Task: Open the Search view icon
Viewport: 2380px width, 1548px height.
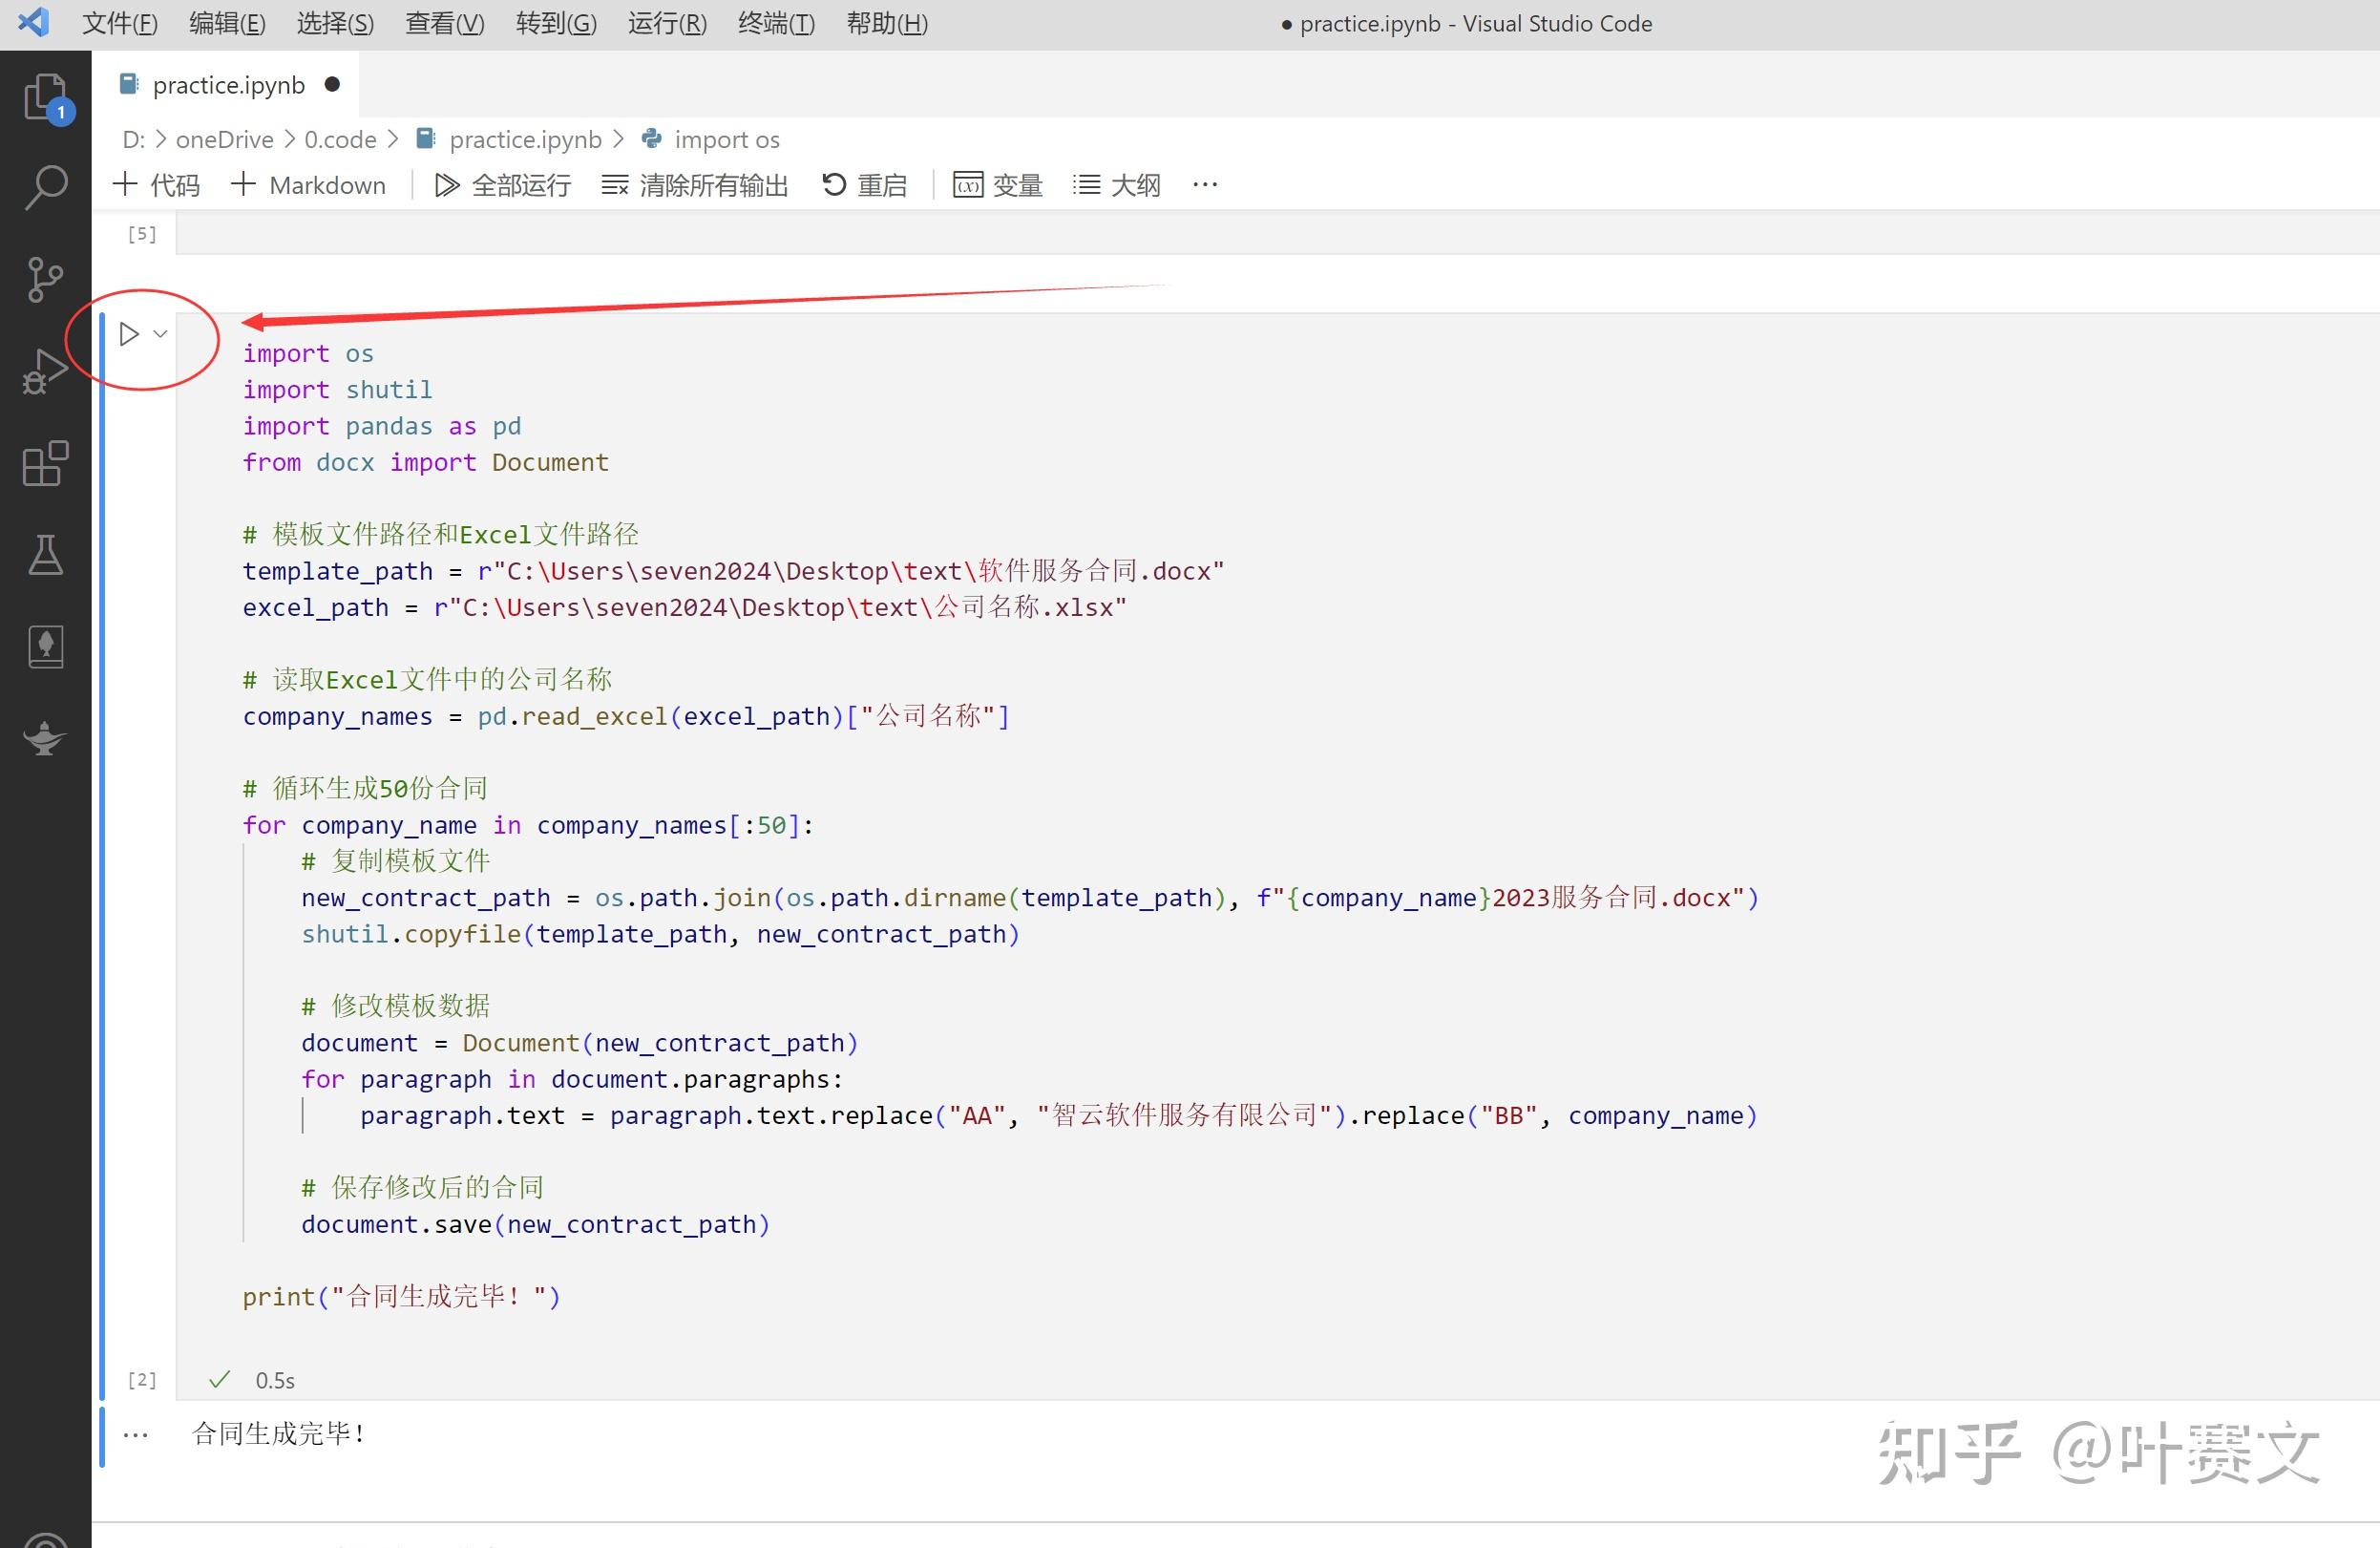Action: pos(45,187)
